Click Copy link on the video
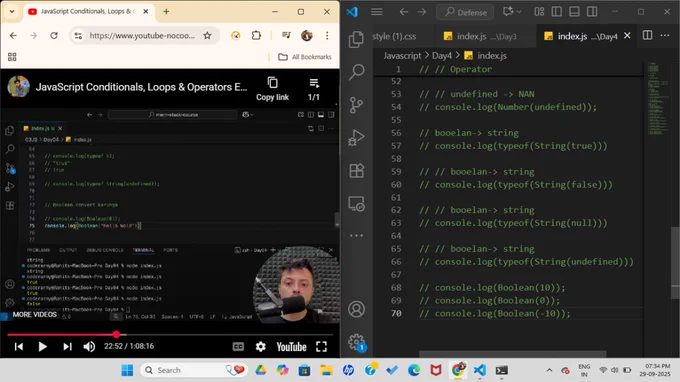The width and height of the screenshot is (680, 382). click(272, 89)
